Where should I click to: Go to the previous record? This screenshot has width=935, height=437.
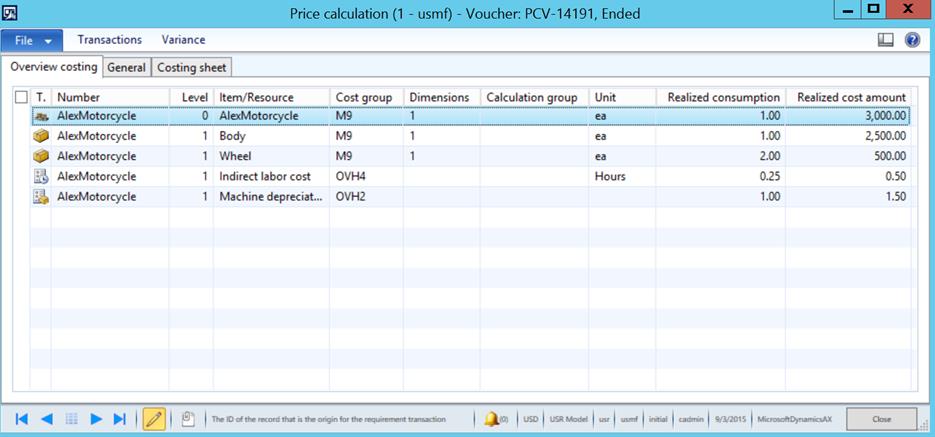pos(47,419)
